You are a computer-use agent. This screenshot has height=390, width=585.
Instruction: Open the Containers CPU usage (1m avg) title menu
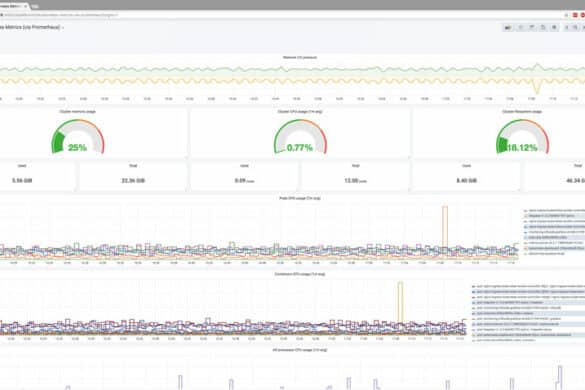pyautogui.click(x=300, y=274)
